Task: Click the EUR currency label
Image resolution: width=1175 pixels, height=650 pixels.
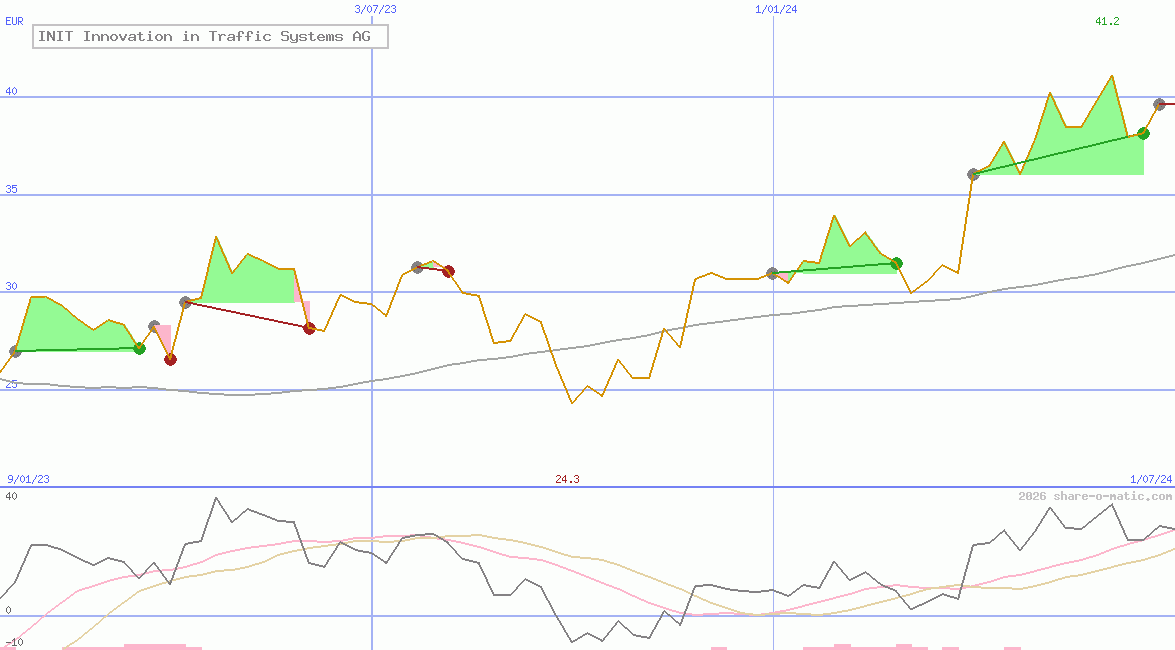Action: coord(14,21)
